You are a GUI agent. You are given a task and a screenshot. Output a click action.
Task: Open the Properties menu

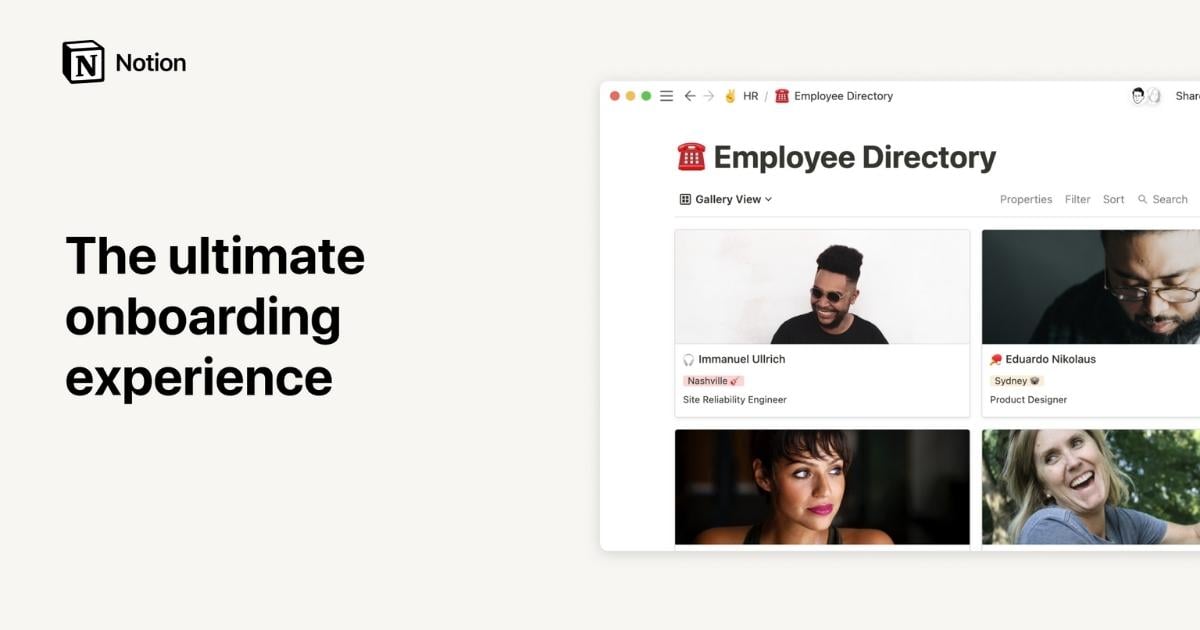pyautogui.click(x=1026, y=199)
